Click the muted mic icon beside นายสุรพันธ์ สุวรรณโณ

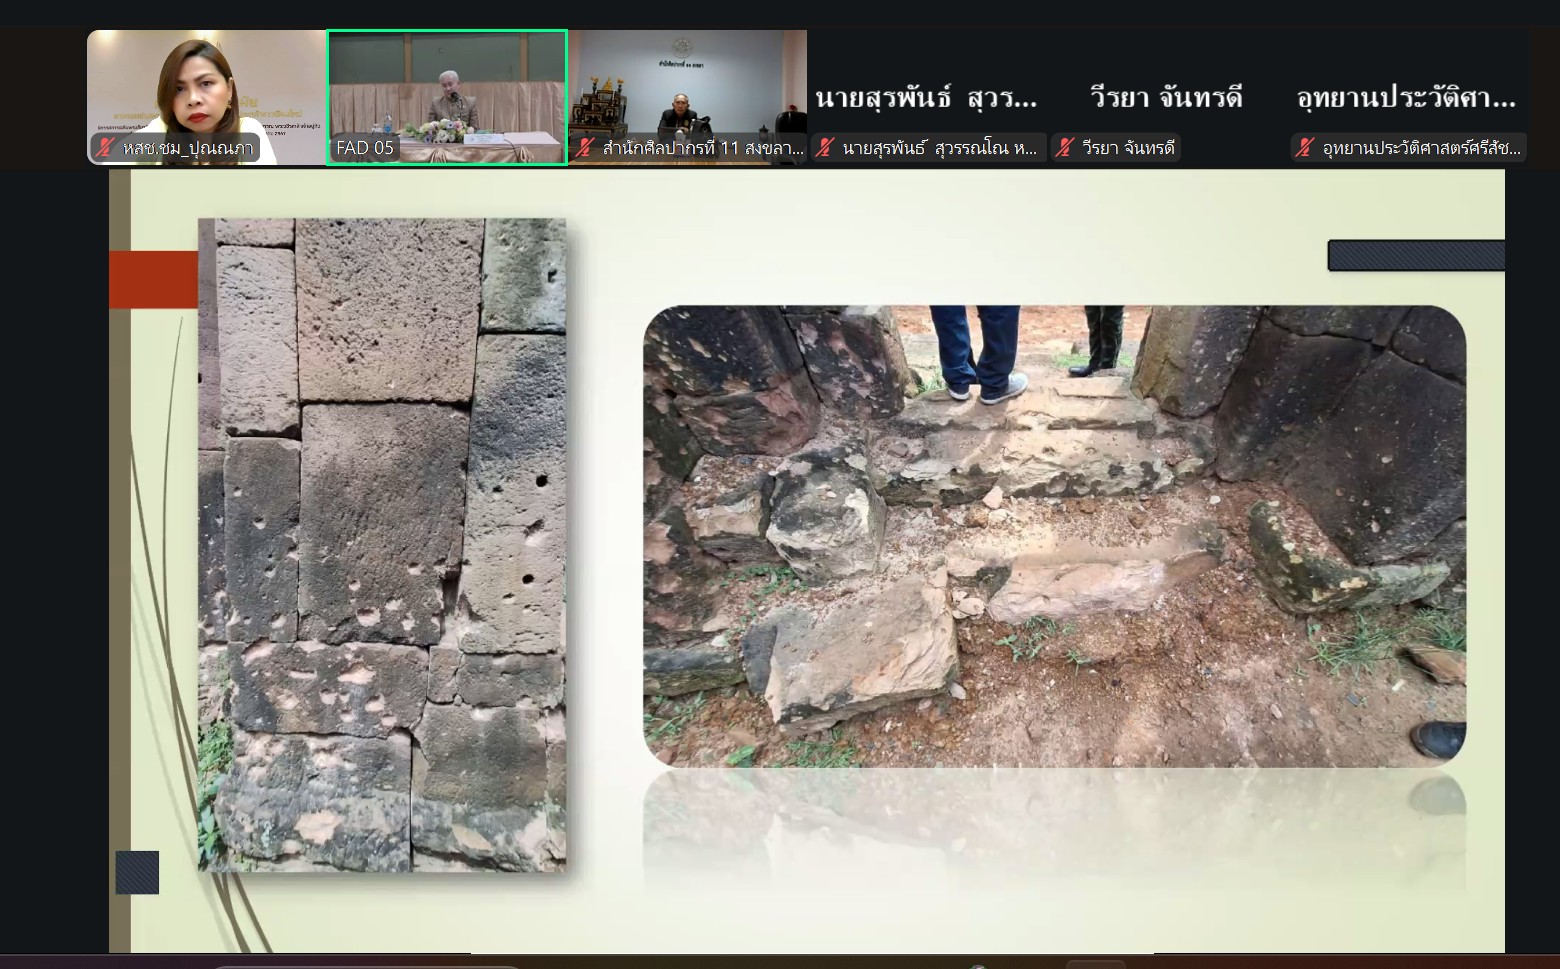point(825,148)
